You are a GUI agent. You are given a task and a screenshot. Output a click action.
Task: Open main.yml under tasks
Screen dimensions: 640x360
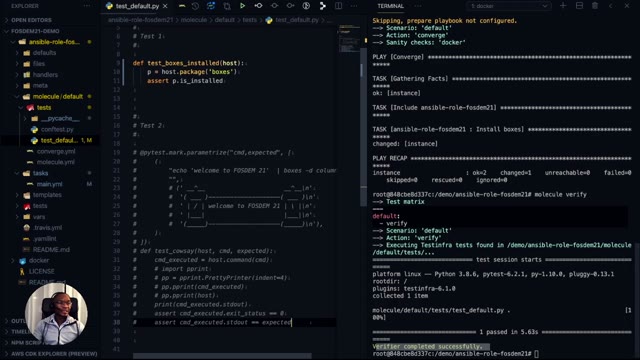49,184
